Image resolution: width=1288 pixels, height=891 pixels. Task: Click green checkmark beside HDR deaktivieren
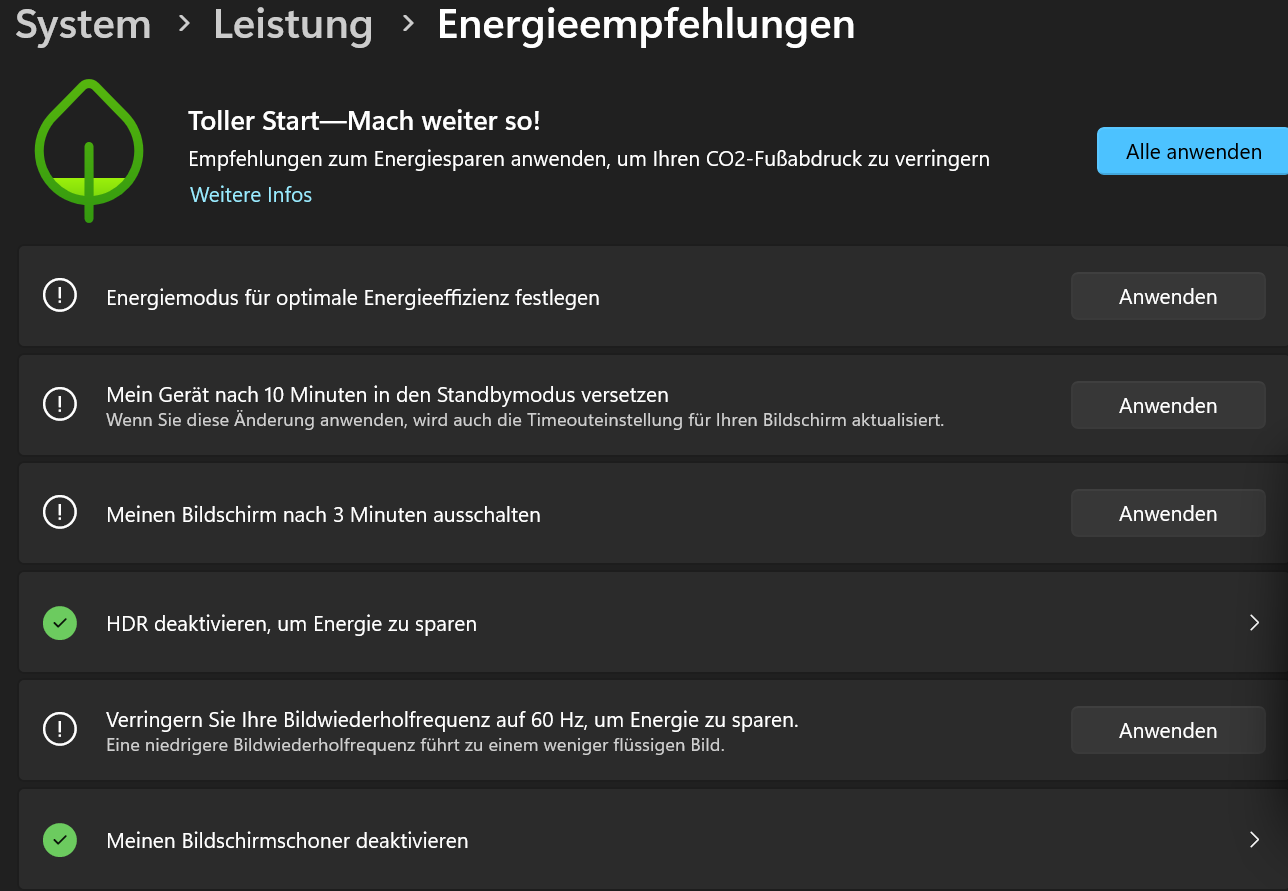pyautogui.click(x=60, y=623)
